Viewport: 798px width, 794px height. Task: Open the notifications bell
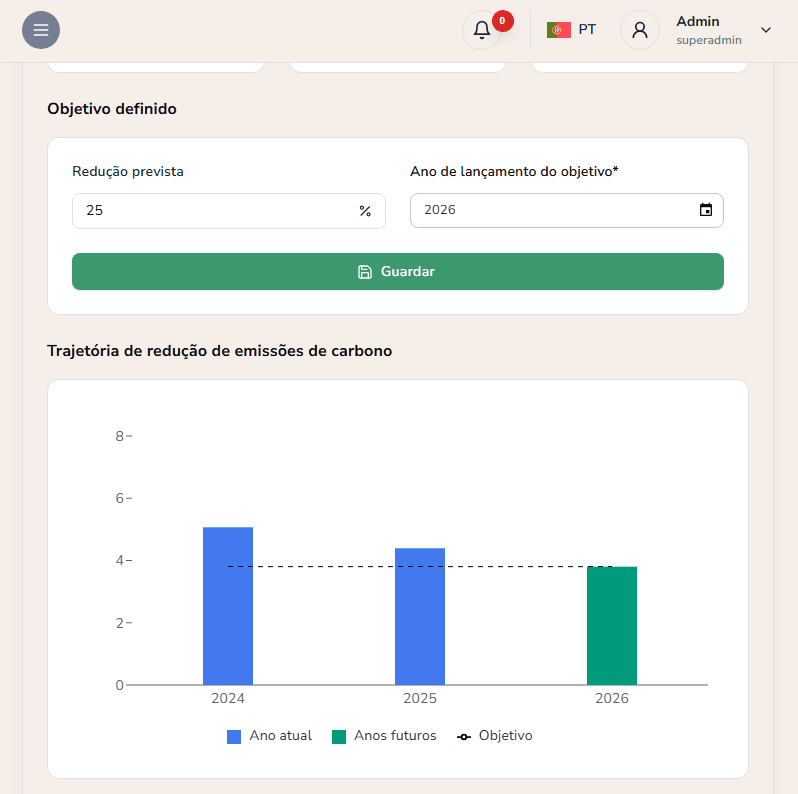[x=481, y=30]
